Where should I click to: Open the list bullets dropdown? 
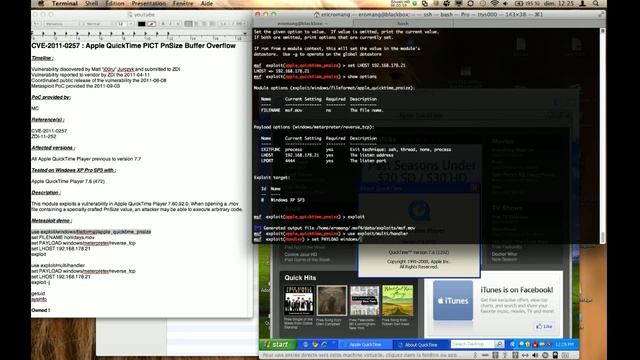(240, 24)
